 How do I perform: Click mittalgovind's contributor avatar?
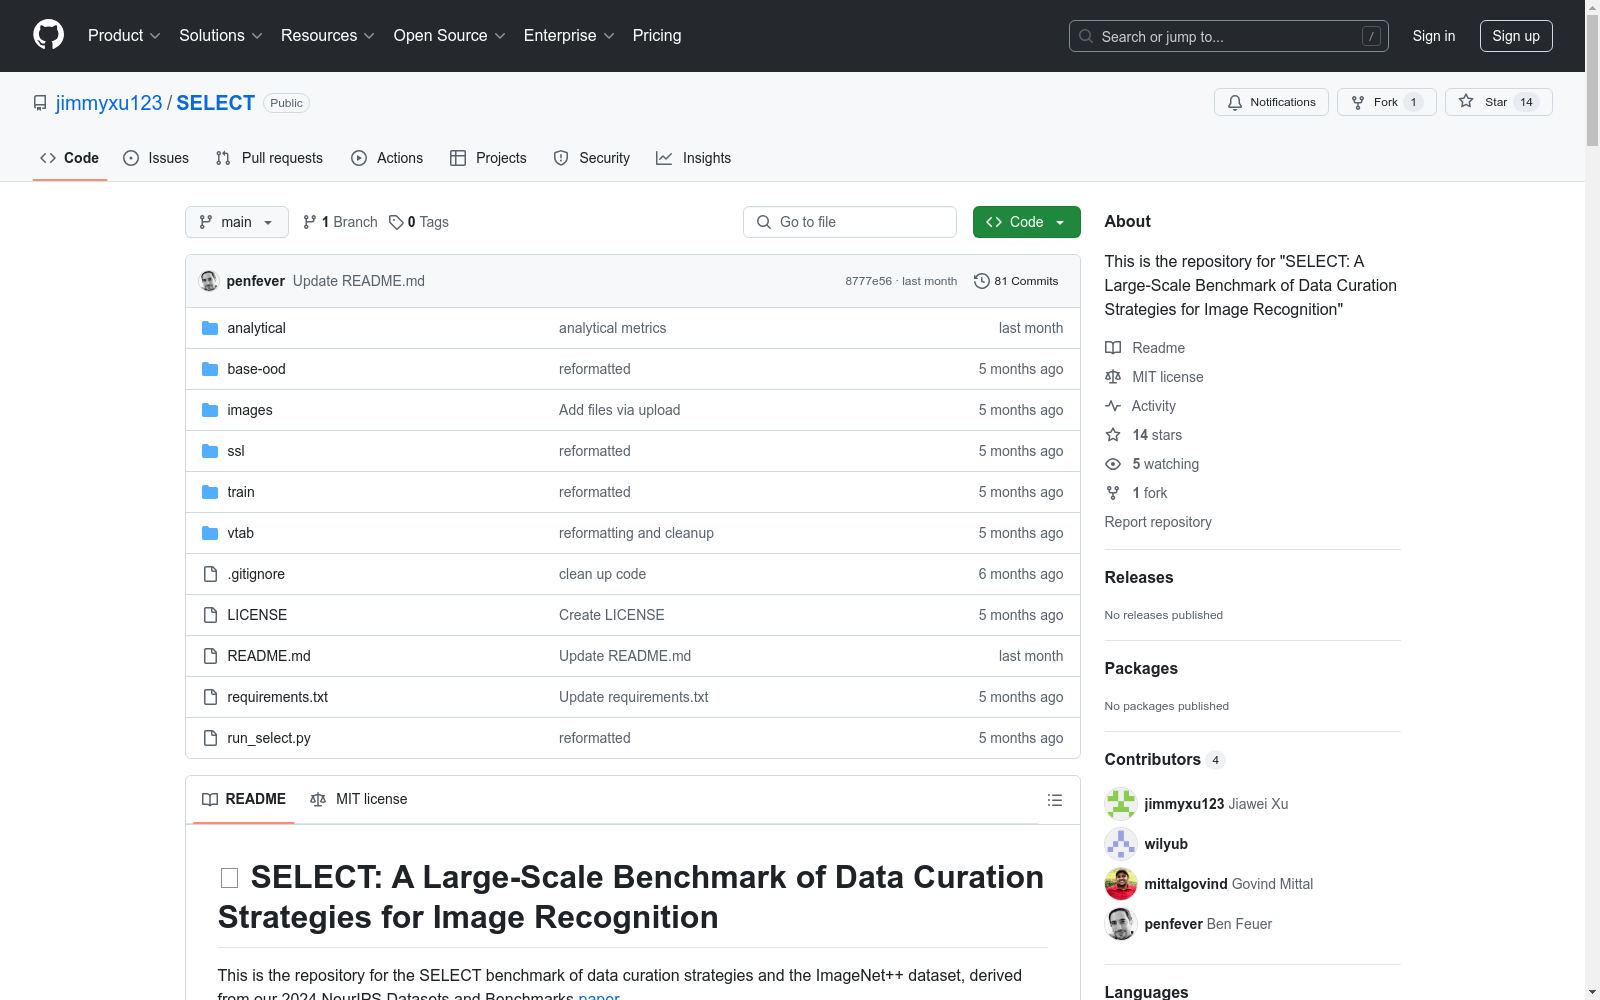click(1121, 884)
